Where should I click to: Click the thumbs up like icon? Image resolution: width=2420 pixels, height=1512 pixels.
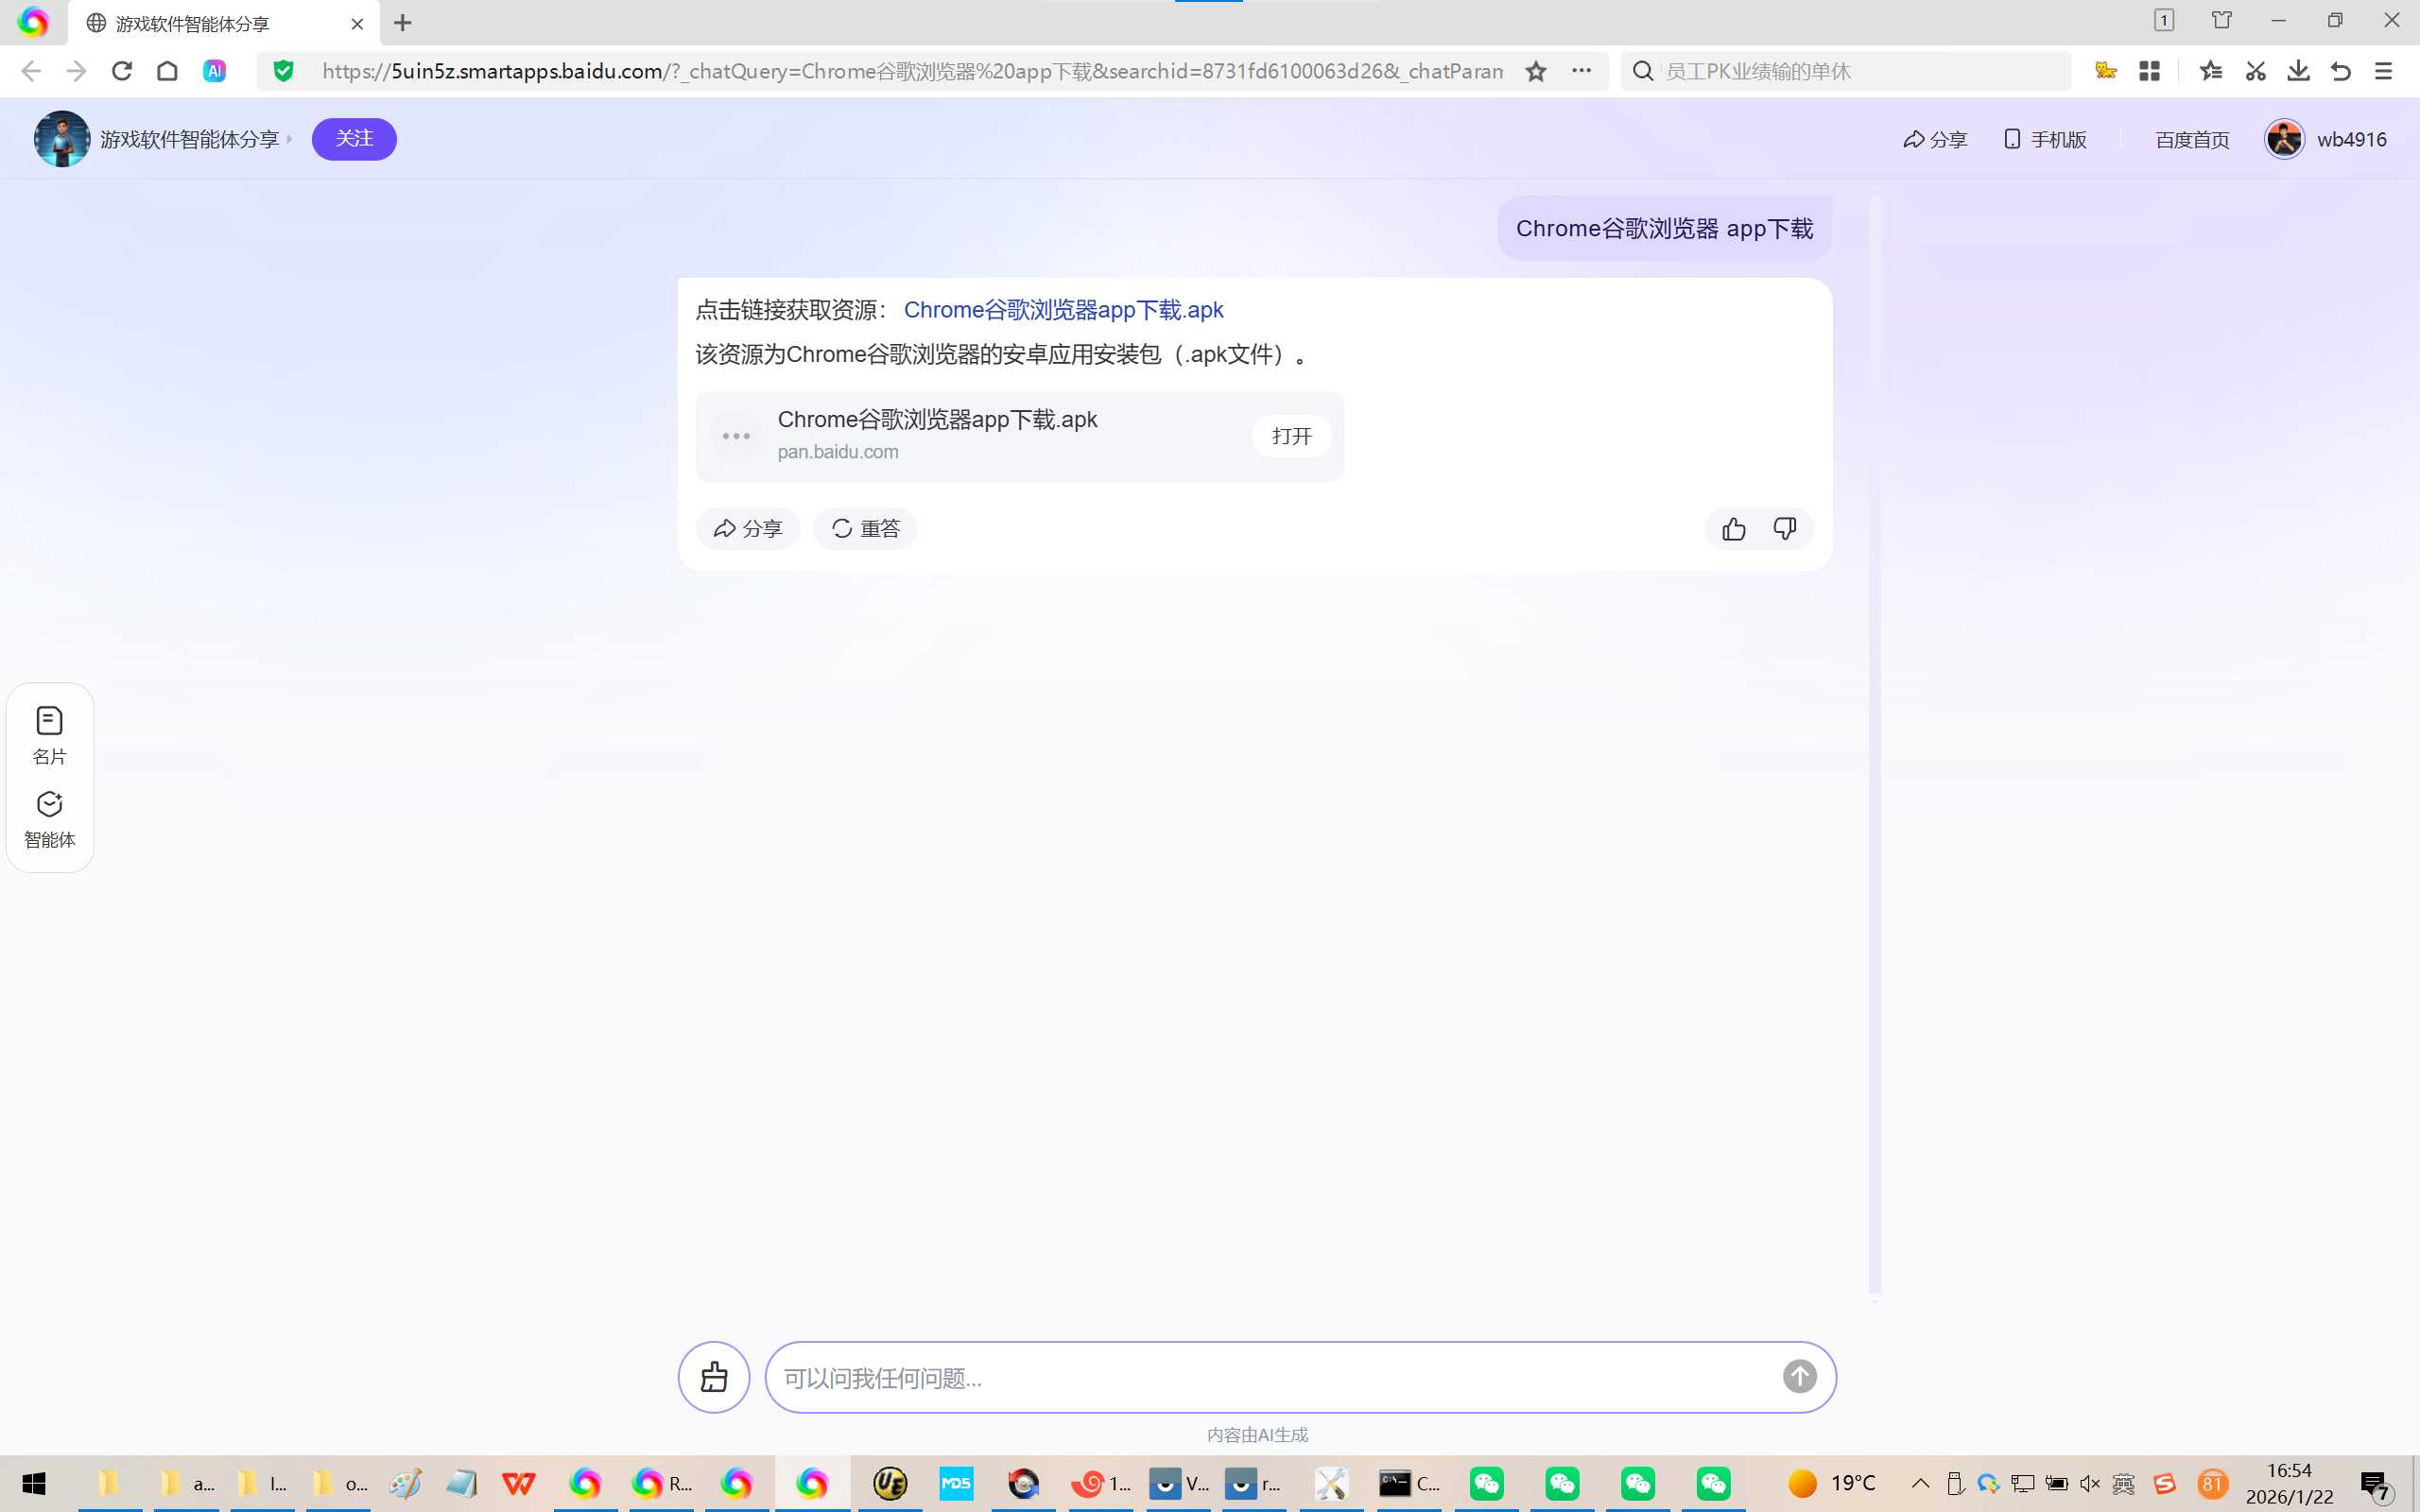point(1734,529)
